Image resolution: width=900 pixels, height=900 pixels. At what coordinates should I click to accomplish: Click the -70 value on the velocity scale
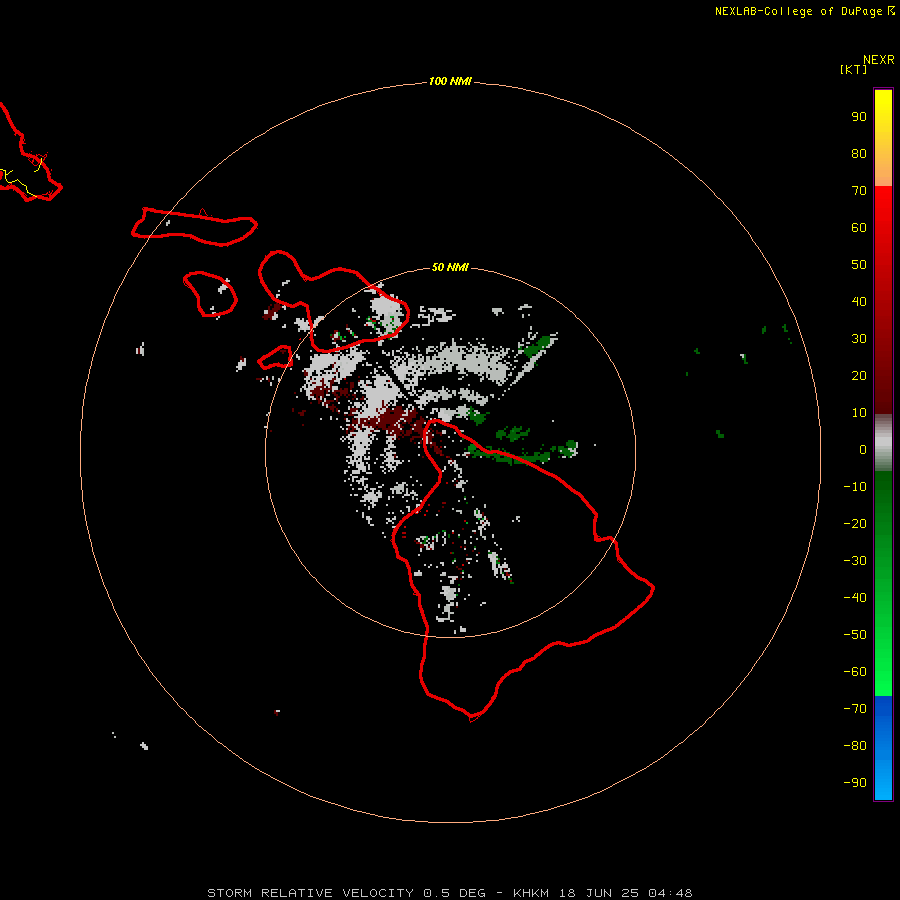[x=855, y=709]
